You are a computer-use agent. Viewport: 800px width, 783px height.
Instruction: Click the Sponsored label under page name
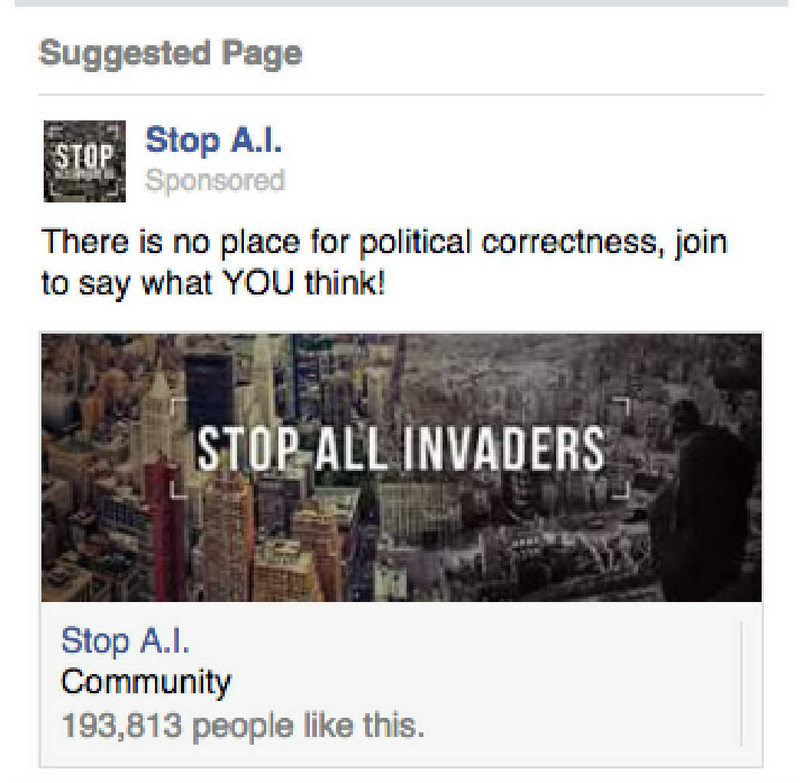[x=215, y=181]
